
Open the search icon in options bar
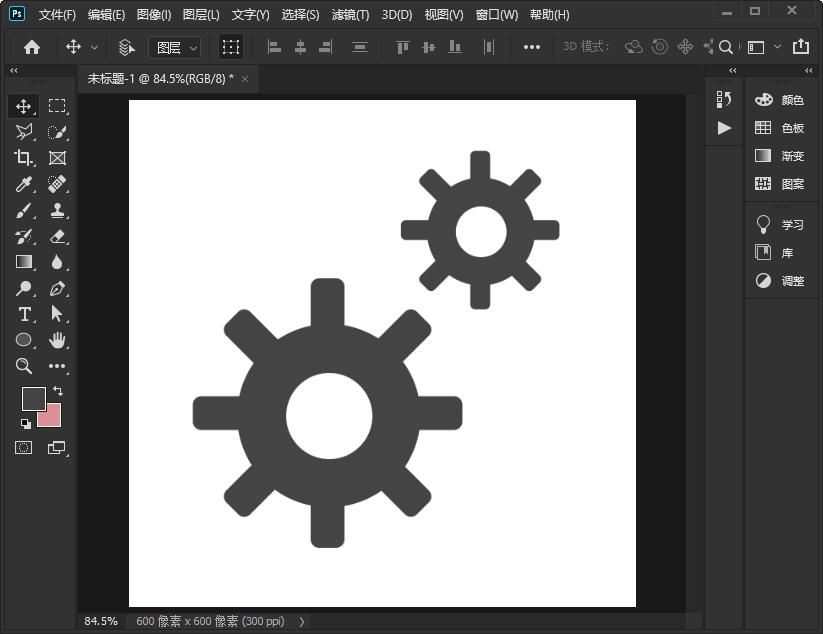(x=726, y=47)
